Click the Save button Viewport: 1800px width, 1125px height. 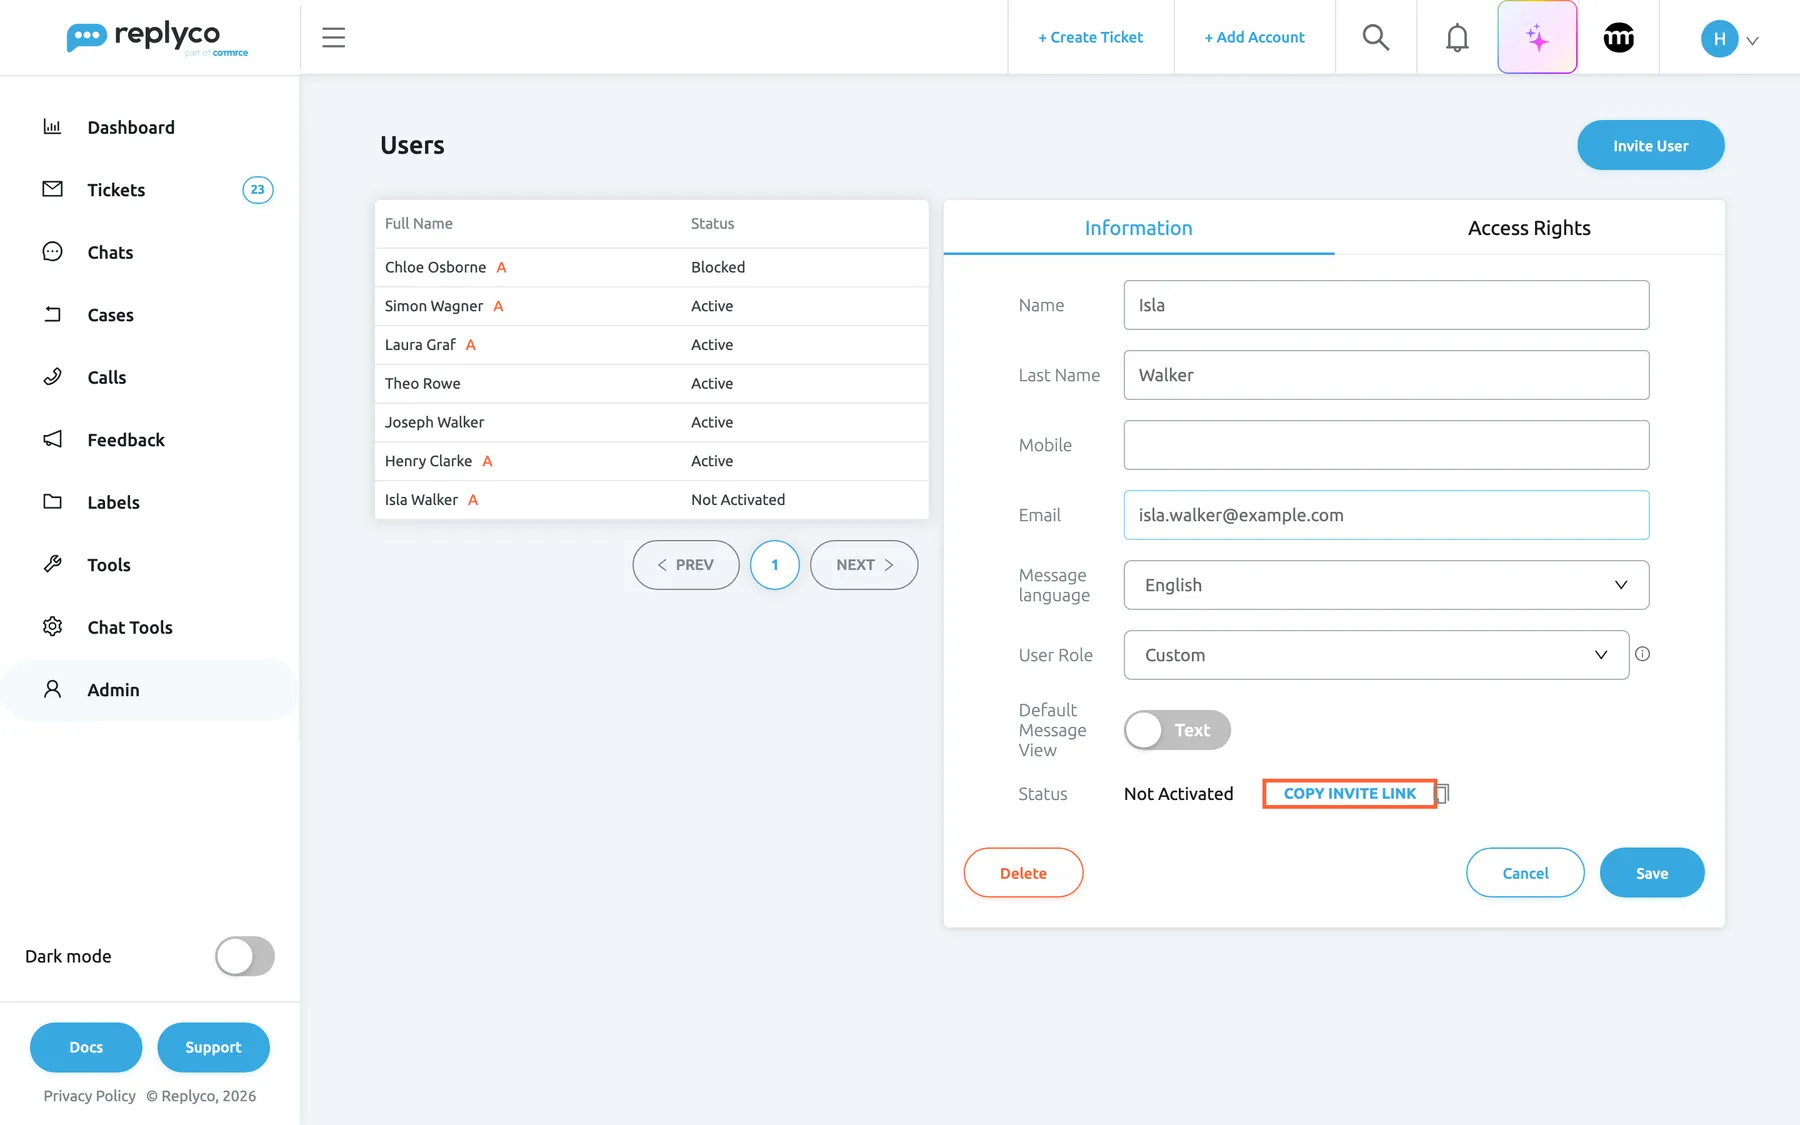coord(1652,873)
